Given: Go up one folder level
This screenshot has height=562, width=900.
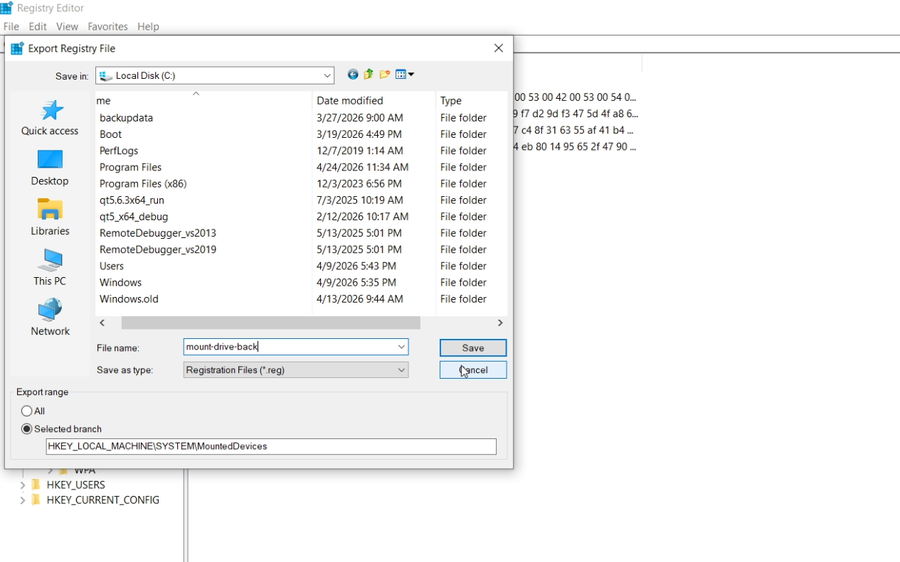Looking at the screenshot, I should click(368, 75).
